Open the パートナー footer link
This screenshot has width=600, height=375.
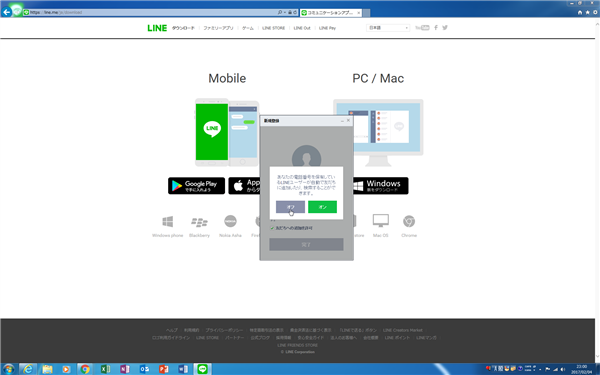(x=234, y=338)
